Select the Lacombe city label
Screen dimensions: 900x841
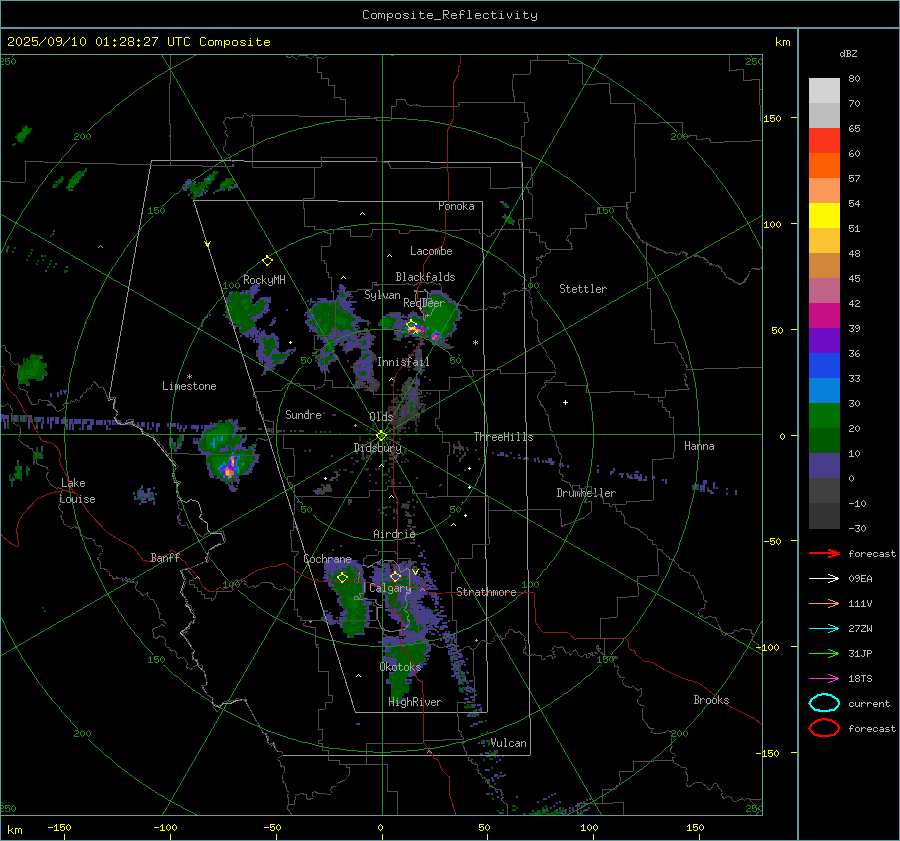(x=431, y=251)
